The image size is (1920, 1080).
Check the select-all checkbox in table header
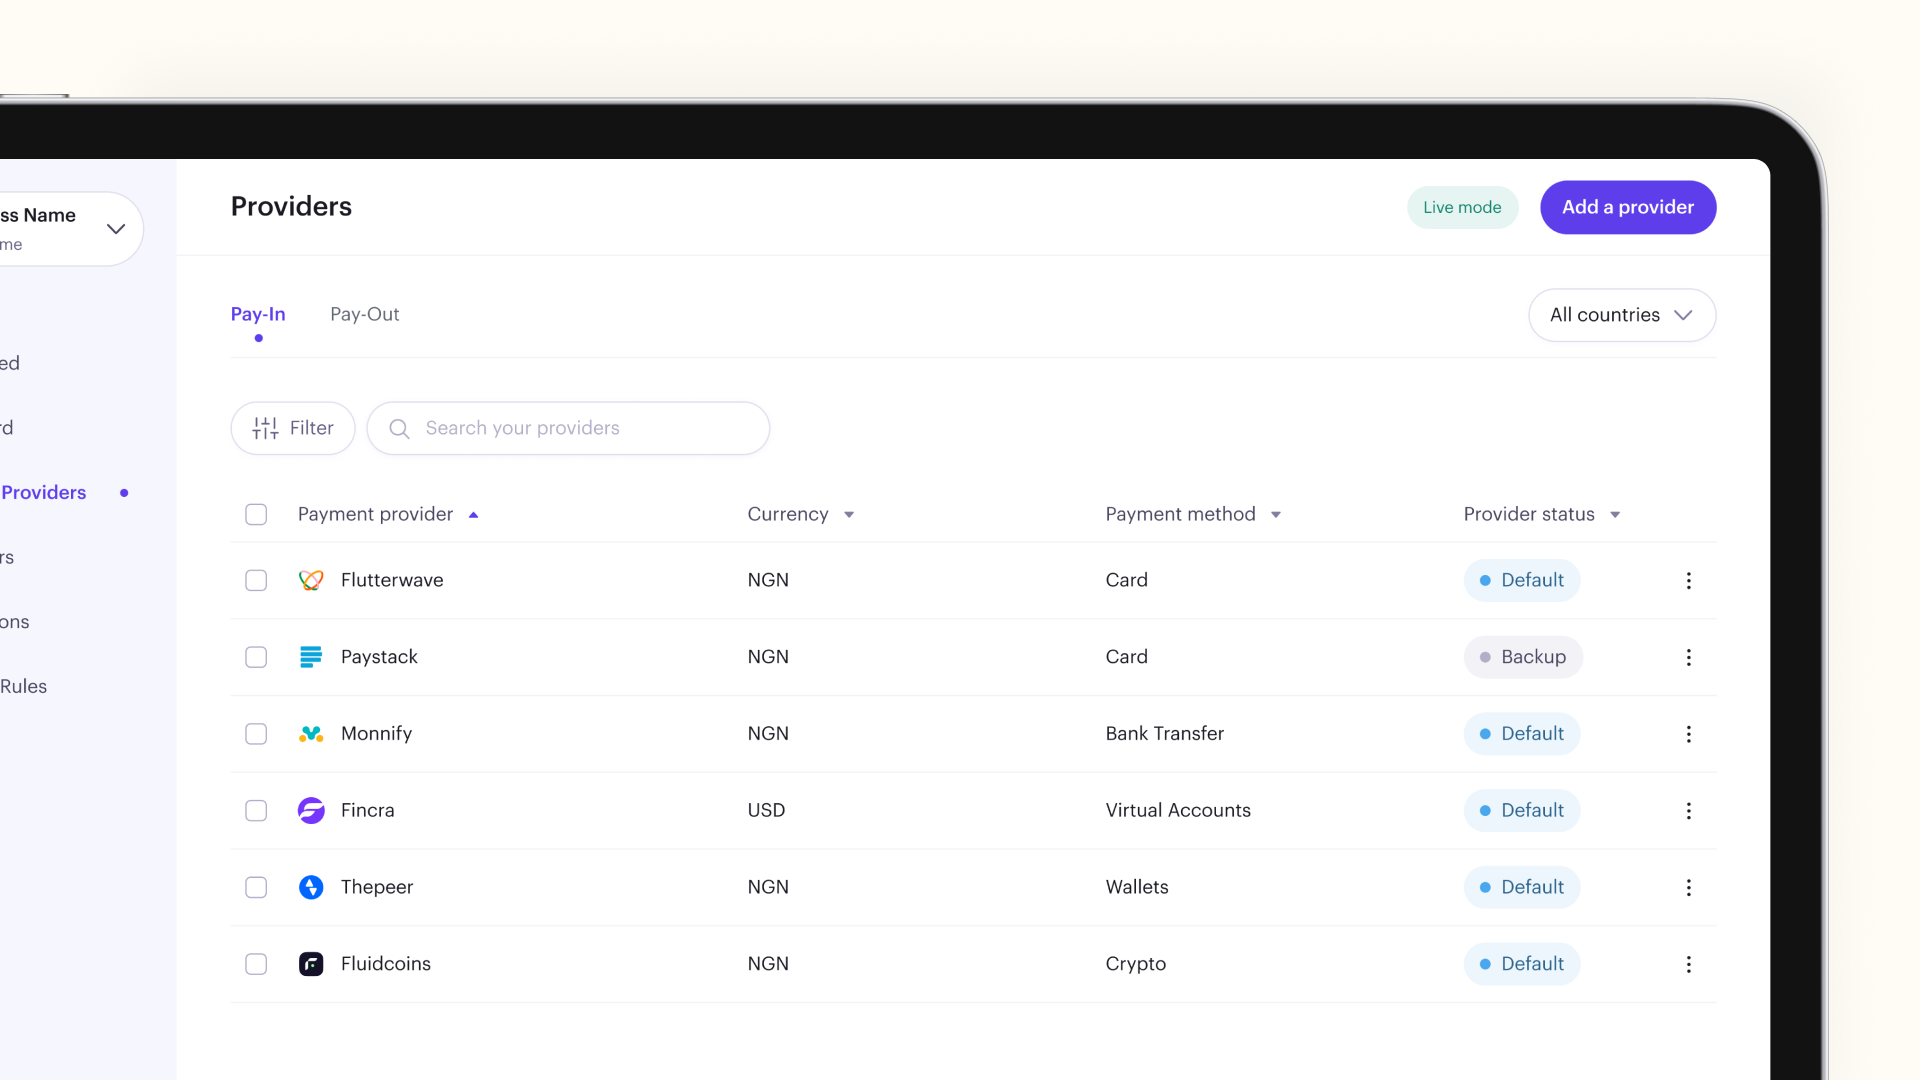pos(256,514)
